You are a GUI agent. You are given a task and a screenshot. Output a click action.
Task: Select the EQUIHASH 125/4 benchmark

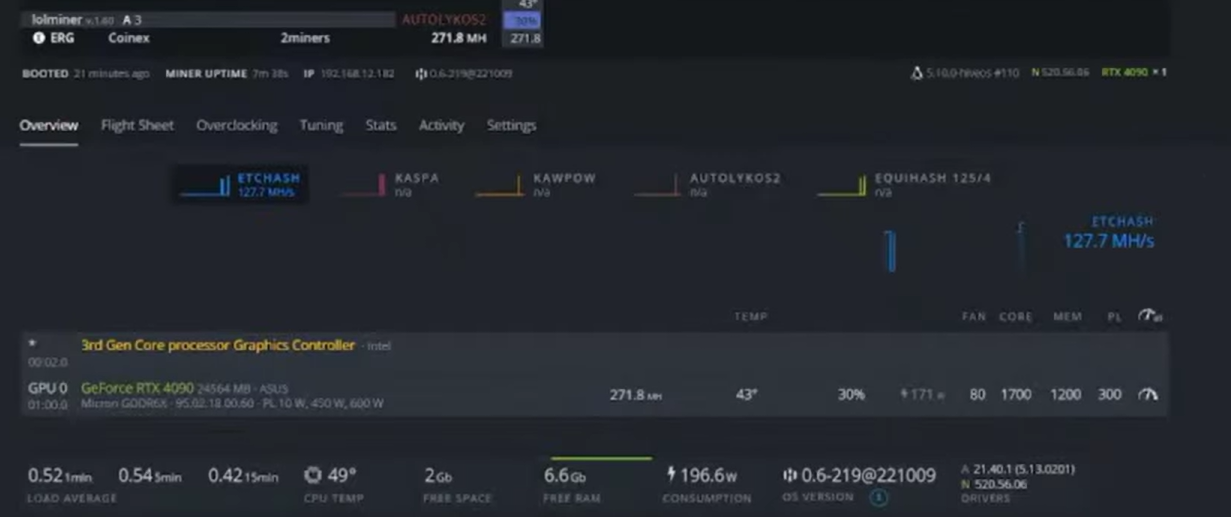905,184
